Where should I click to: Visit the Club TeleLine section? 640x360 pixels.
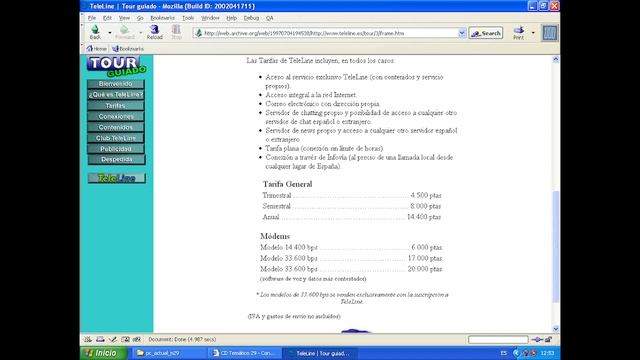coord(116,138)
